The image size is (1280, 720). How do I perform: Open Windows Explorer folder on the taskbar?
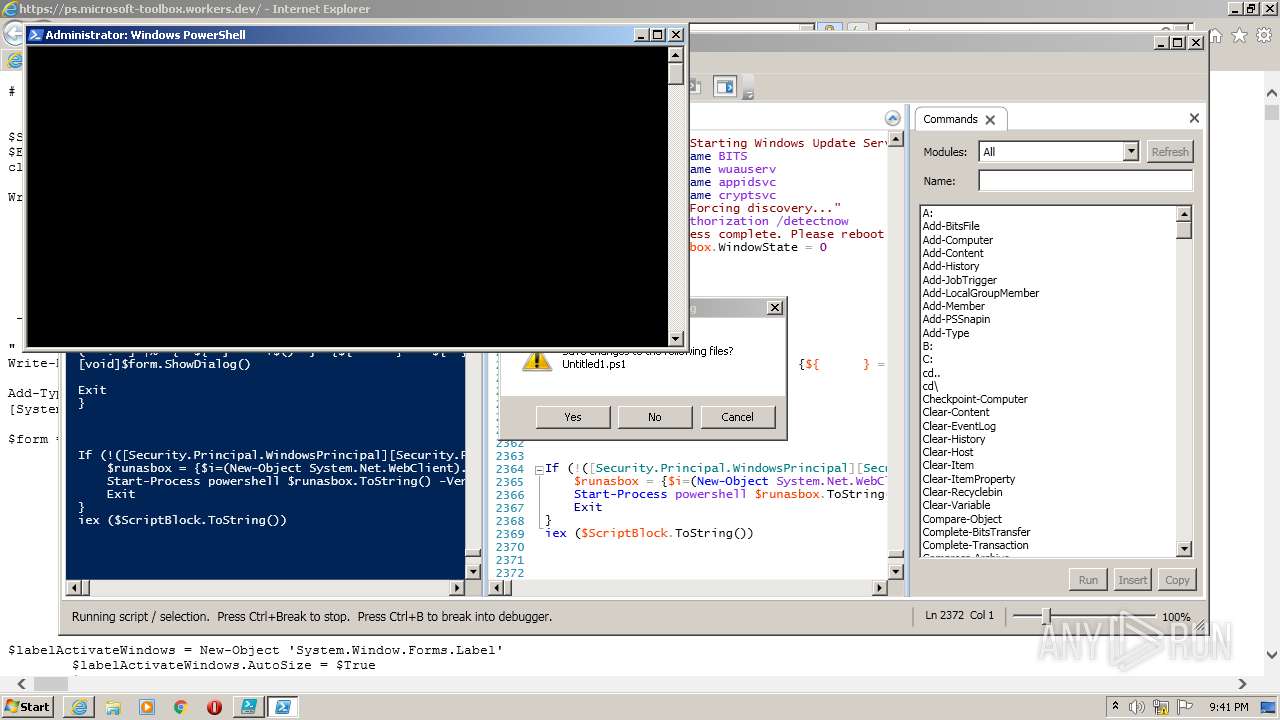[x=113, y=707]
